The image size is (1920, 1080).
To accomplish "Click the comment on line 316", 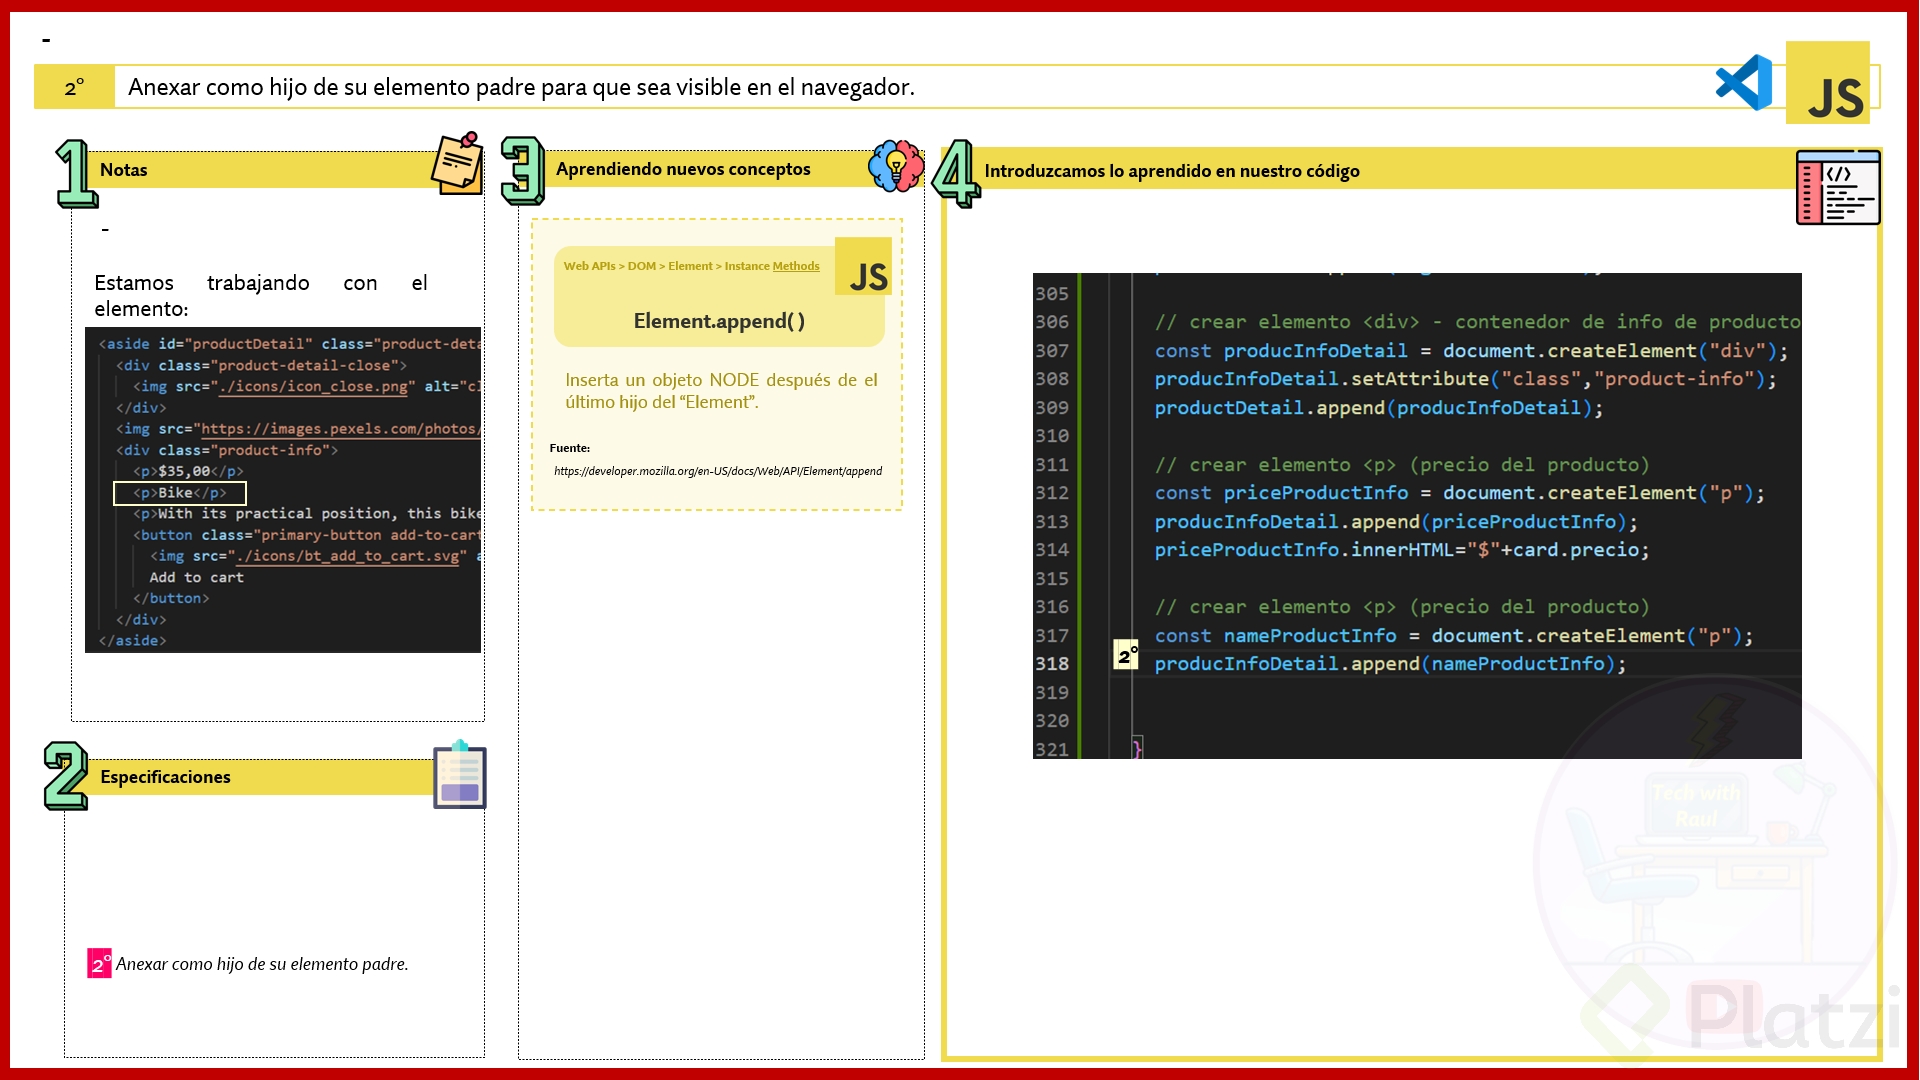I will click(1402, 607).
